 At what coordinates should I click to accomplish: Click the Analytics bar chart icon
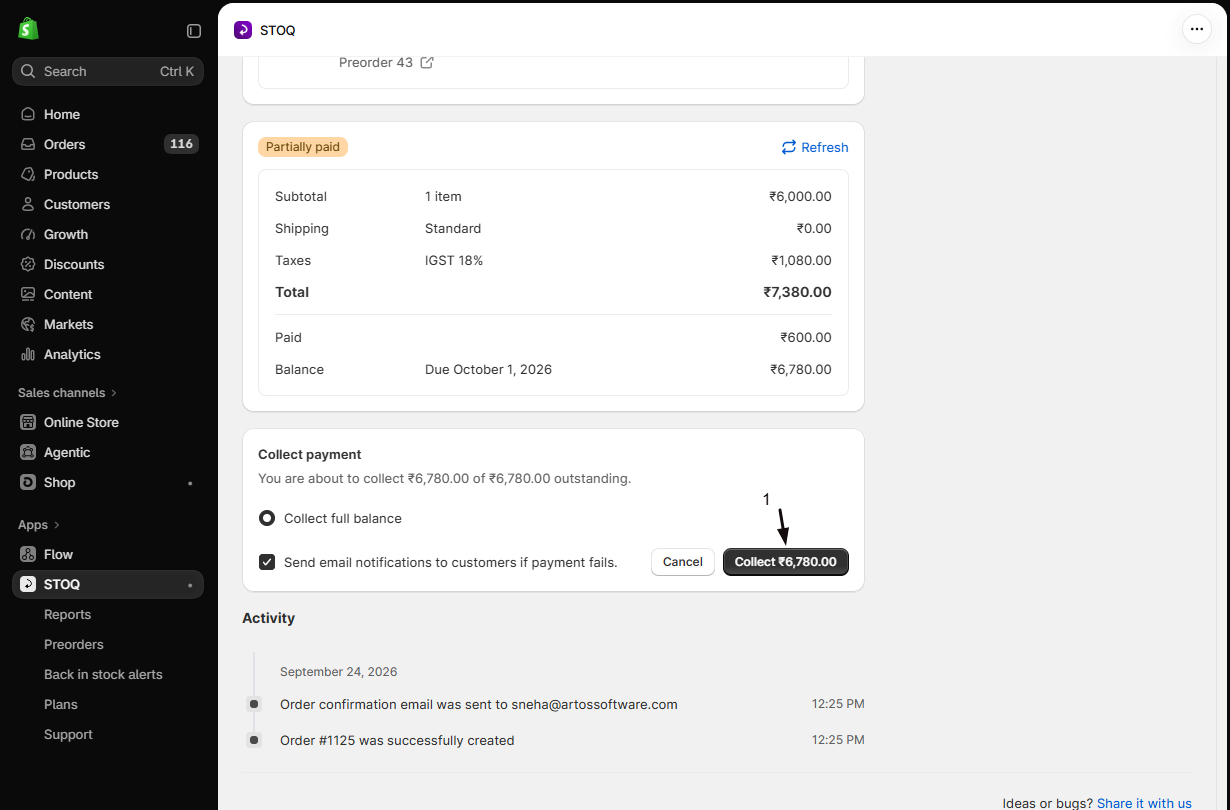[x=28, y=354]
